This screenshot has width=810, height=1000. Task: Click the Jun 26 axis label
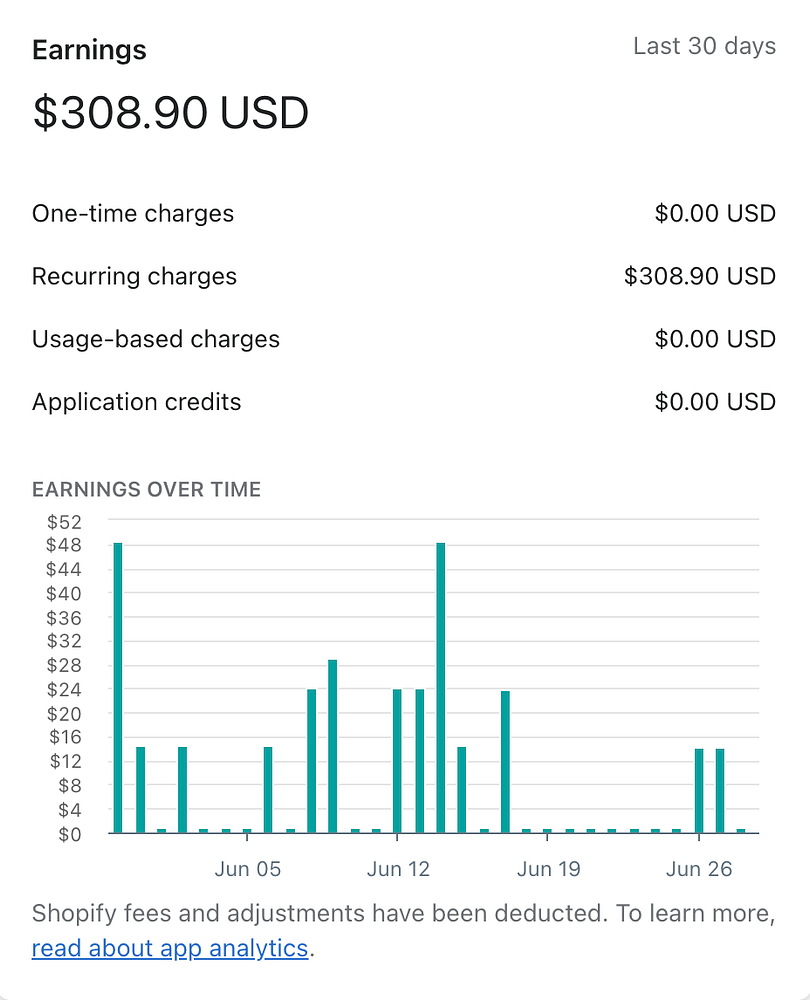[699, 869]
